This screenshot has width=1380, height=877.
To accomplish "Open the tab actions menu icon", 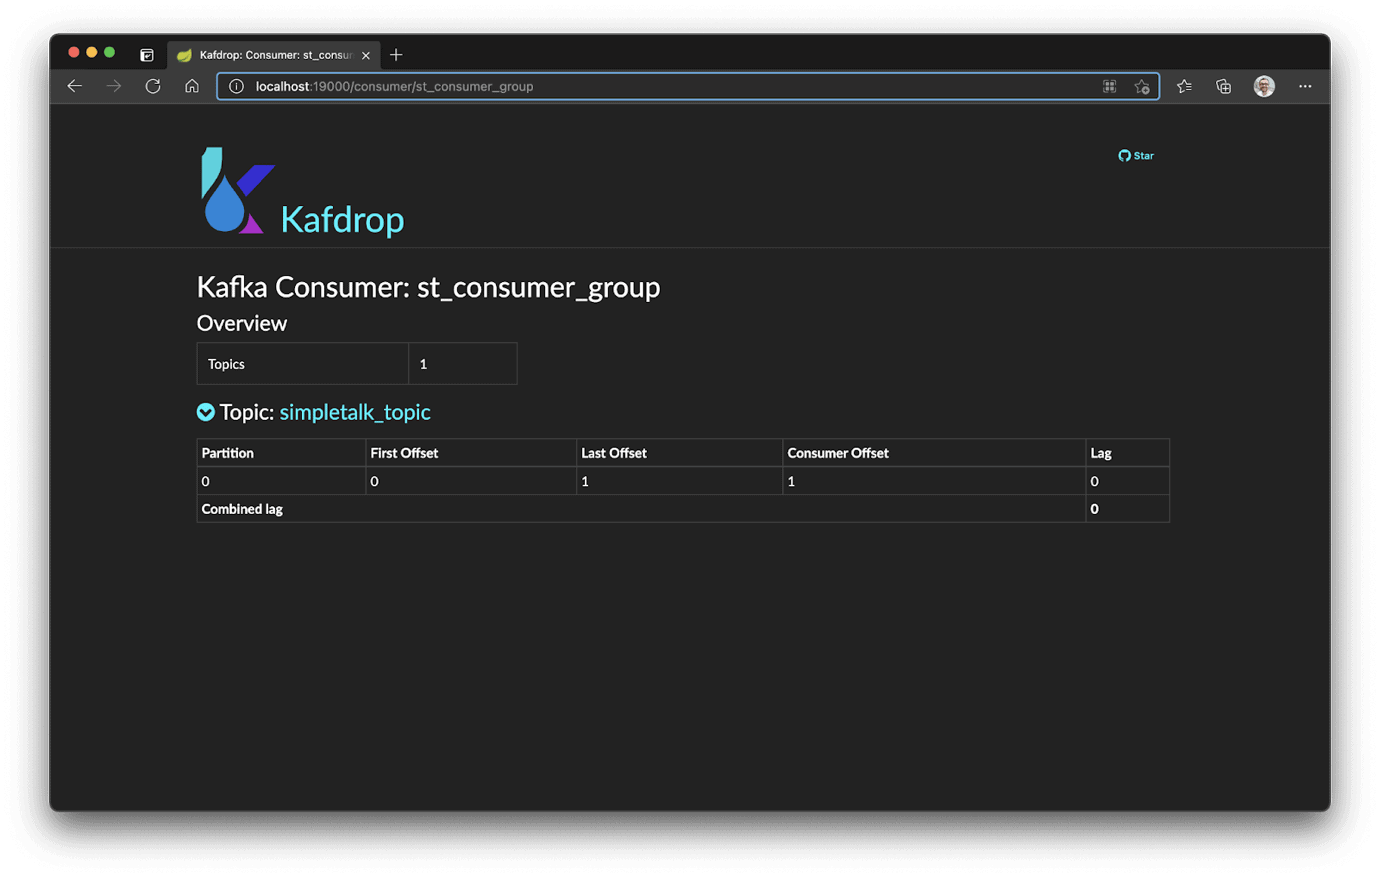I will click(147, 55).
